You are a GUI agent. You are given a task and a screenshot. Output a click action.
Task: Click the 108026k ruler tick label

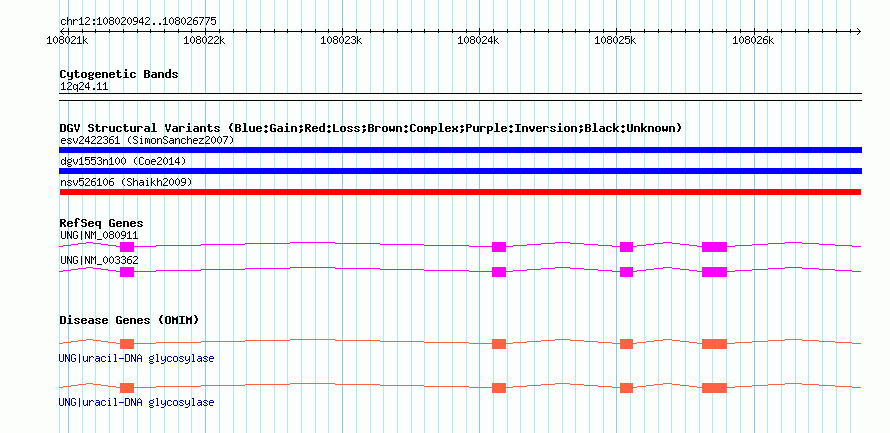pos(753,40)
